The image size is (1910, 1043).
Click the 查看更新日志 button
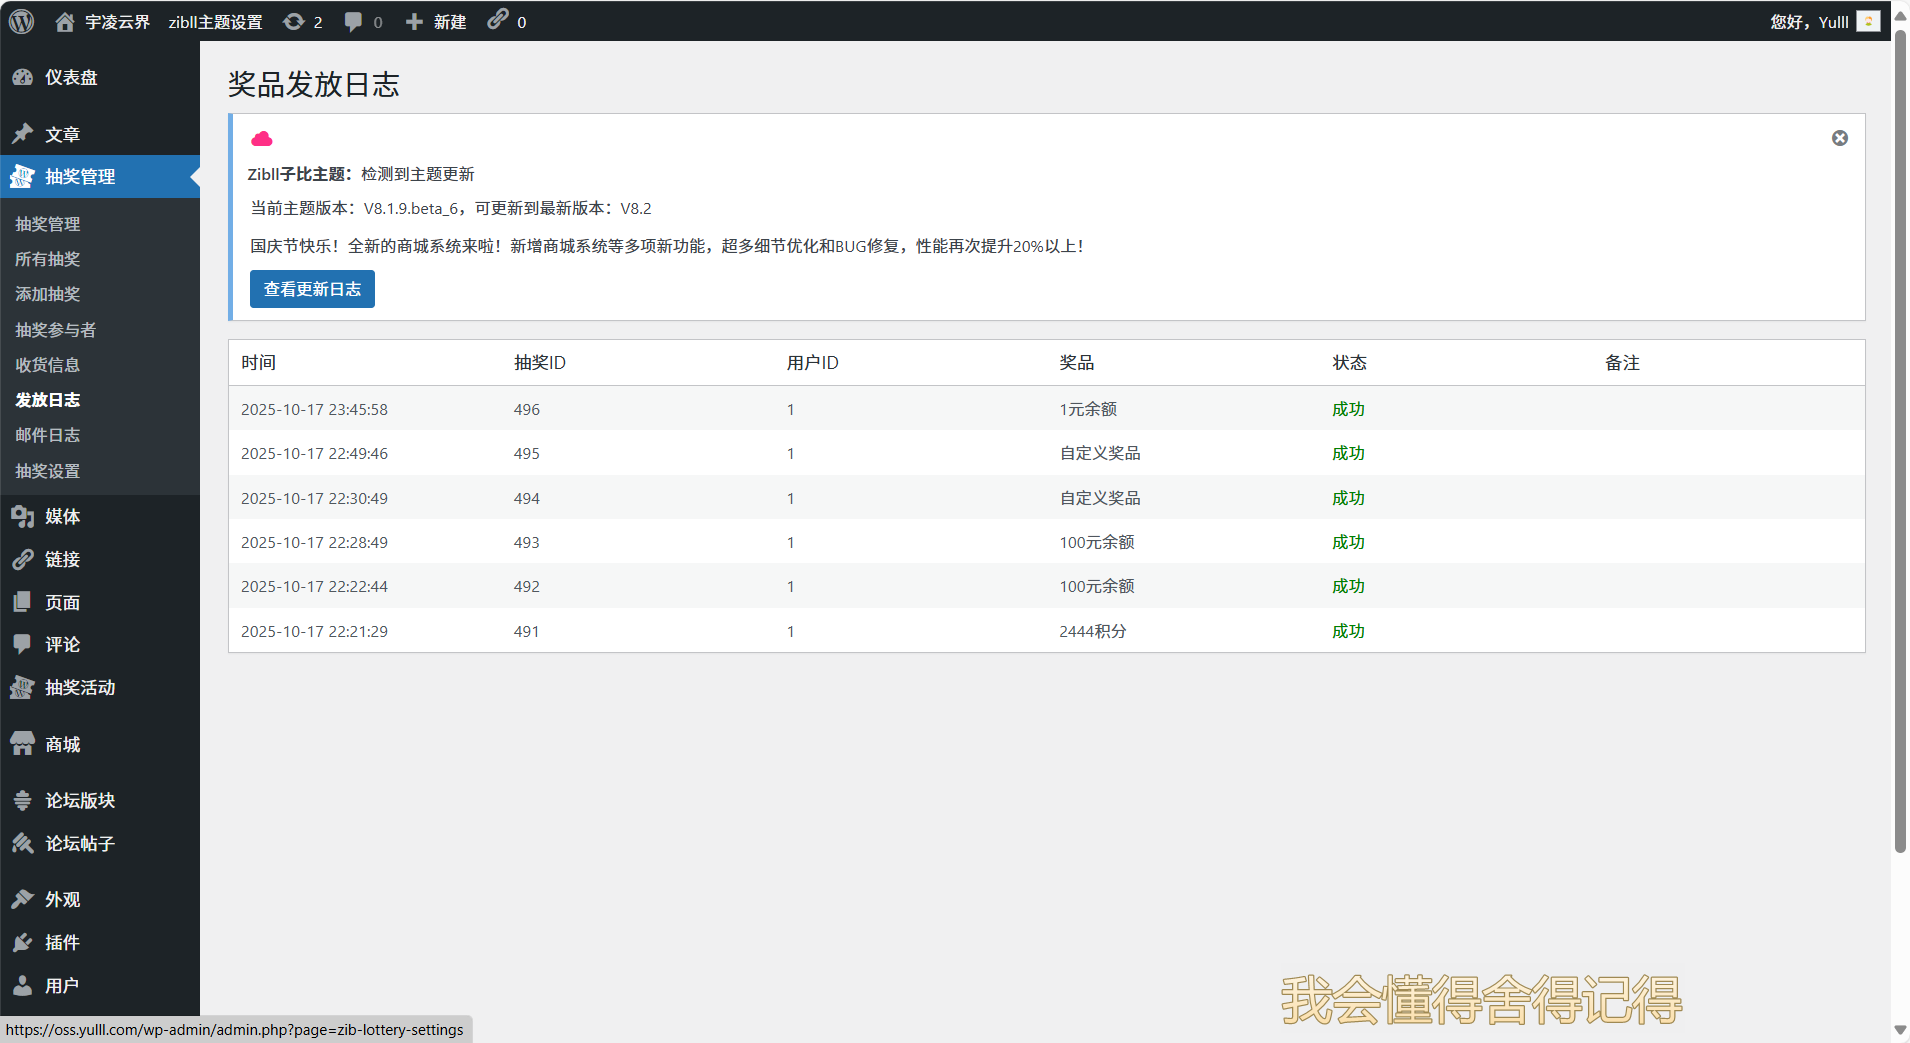pyautogui.click(x=312, y=289)
